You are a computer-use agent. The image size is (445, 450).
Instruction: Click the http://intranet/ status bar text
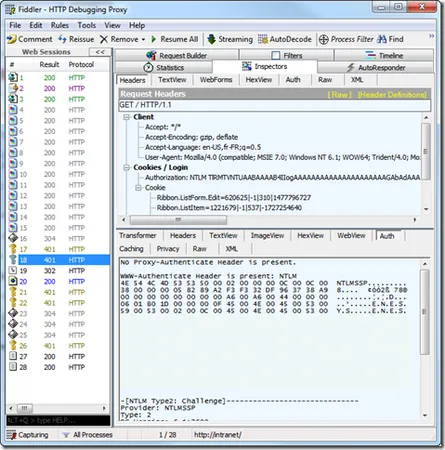(x=218, y=435)
